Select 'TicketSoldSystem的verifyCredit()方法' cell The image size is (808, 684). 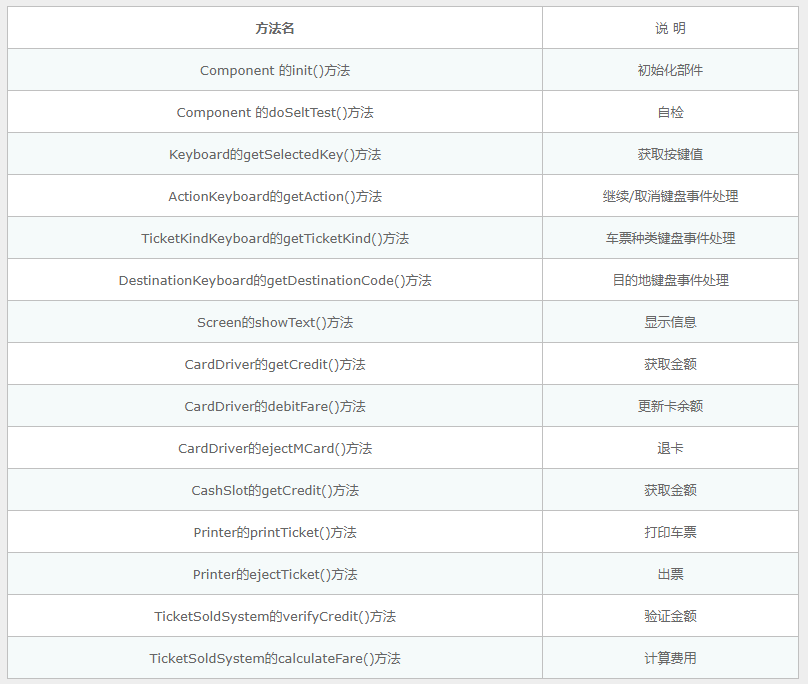tap(275, 616)
